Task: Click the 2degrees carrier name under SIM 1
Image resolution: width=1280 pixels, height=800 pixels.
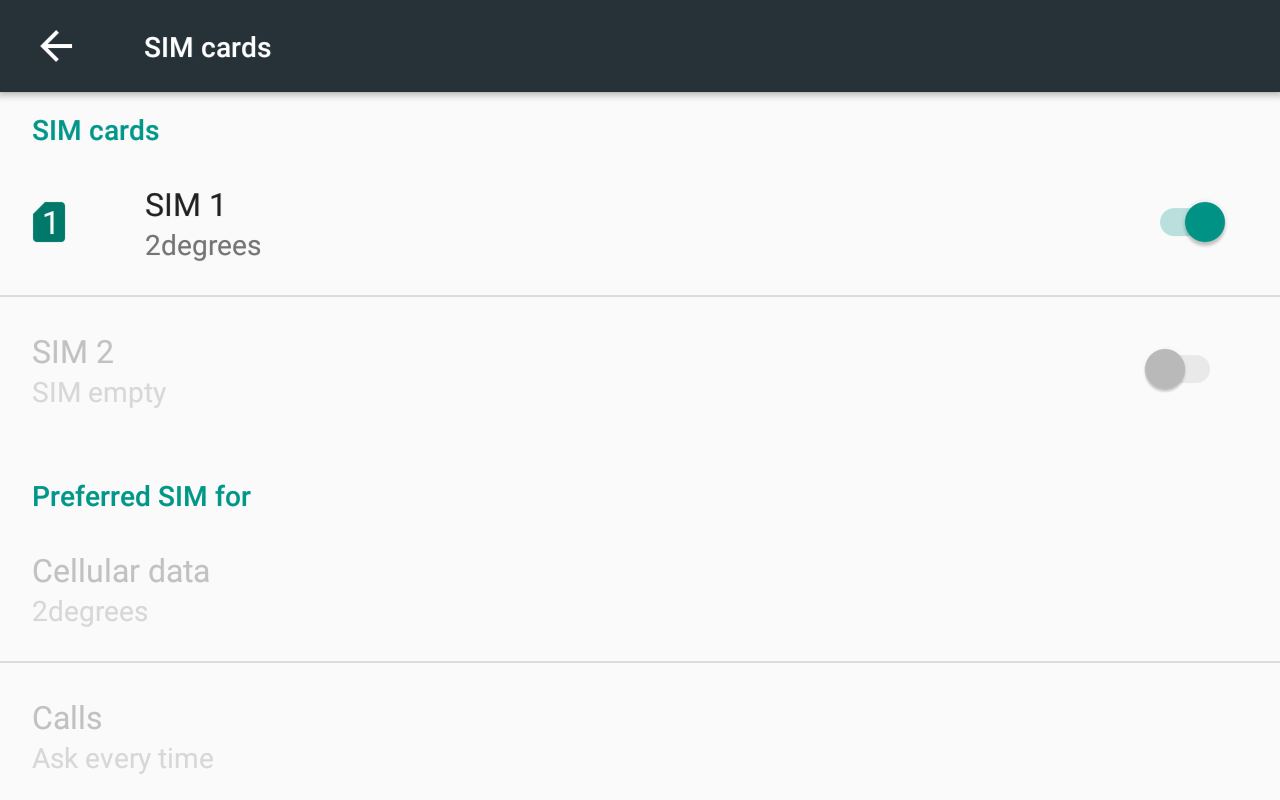Action: 203,246
